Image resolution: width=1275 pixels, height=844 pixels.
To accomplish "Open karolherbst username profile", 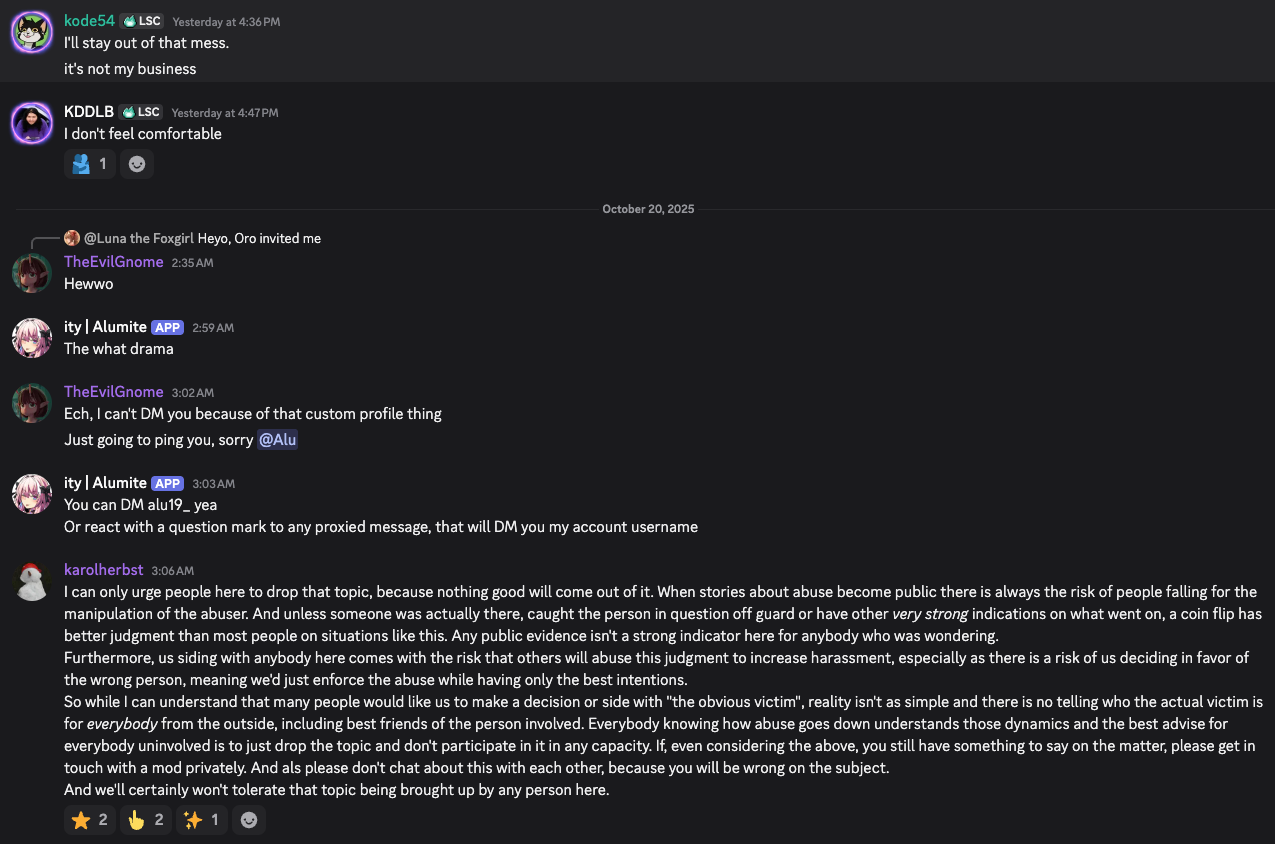I will click(104, 570).
